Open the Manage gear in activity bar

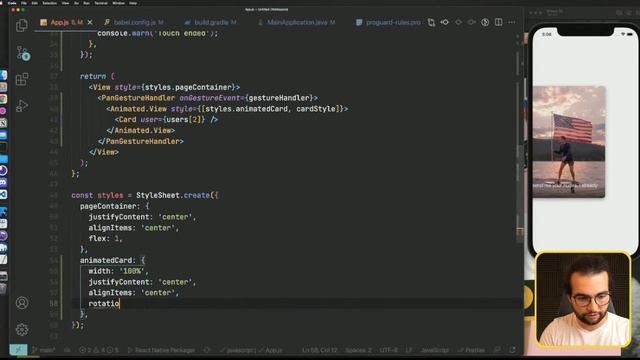[x=22, y=329]
